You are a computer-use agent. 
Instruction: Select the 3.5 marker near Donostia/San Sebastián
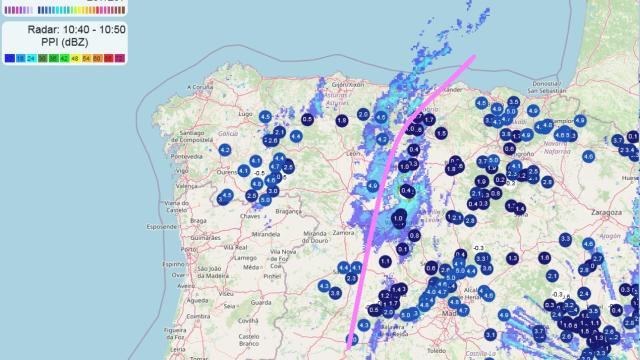513,102
